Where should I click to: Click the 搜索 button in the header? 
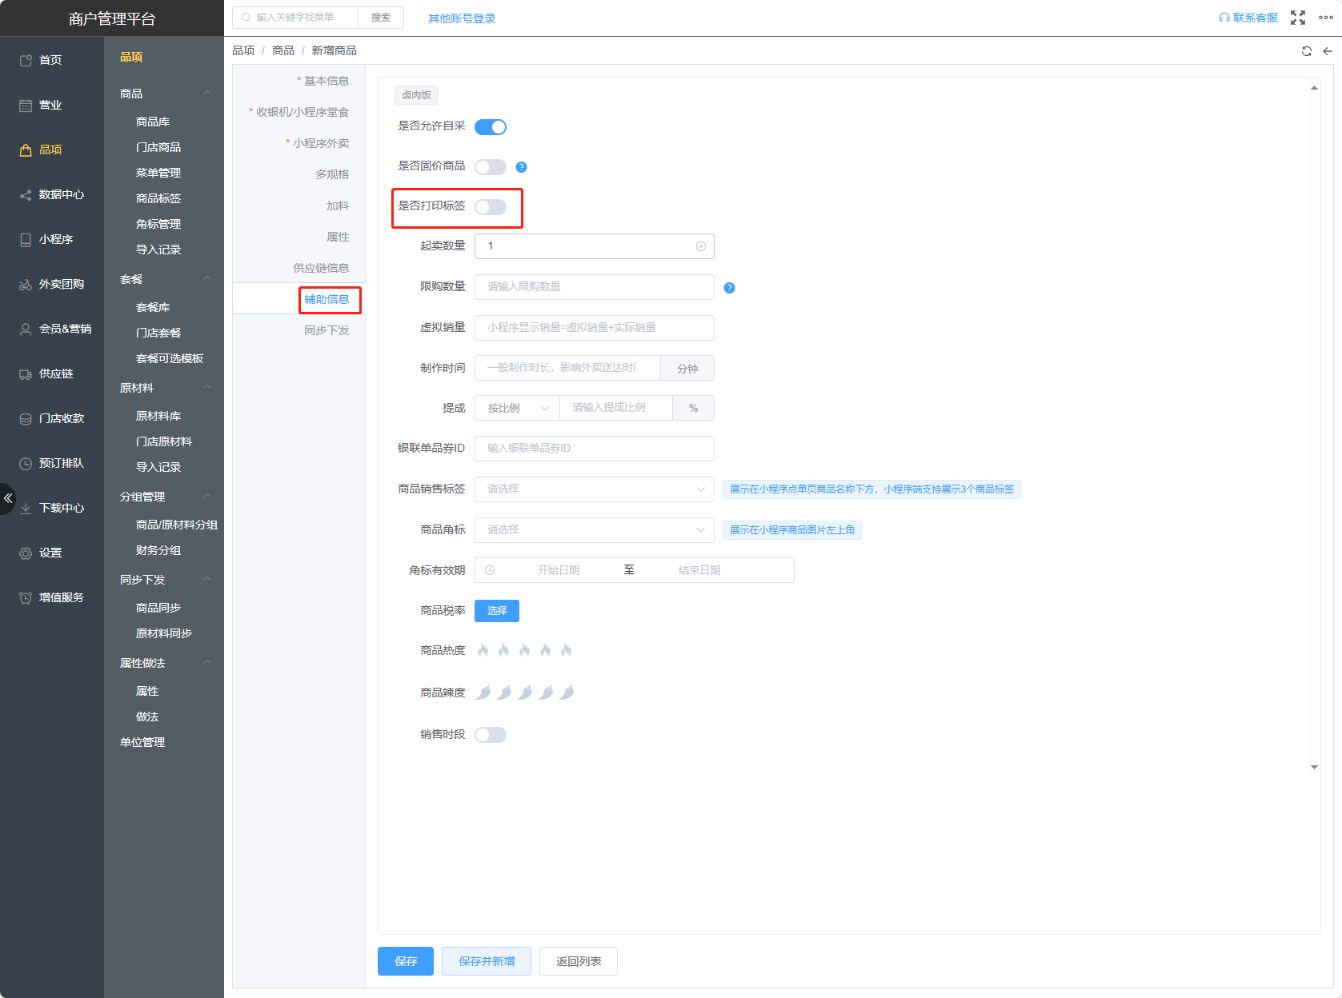click(x=381, y=18)
